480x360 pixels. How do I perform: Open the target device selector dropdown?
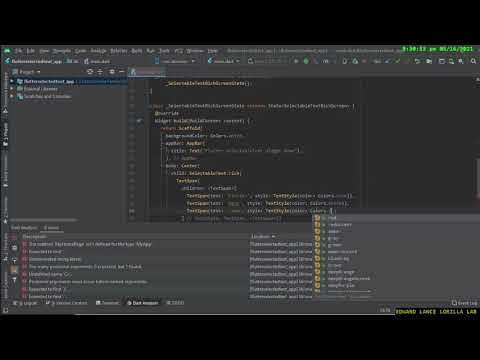[175, 61]
